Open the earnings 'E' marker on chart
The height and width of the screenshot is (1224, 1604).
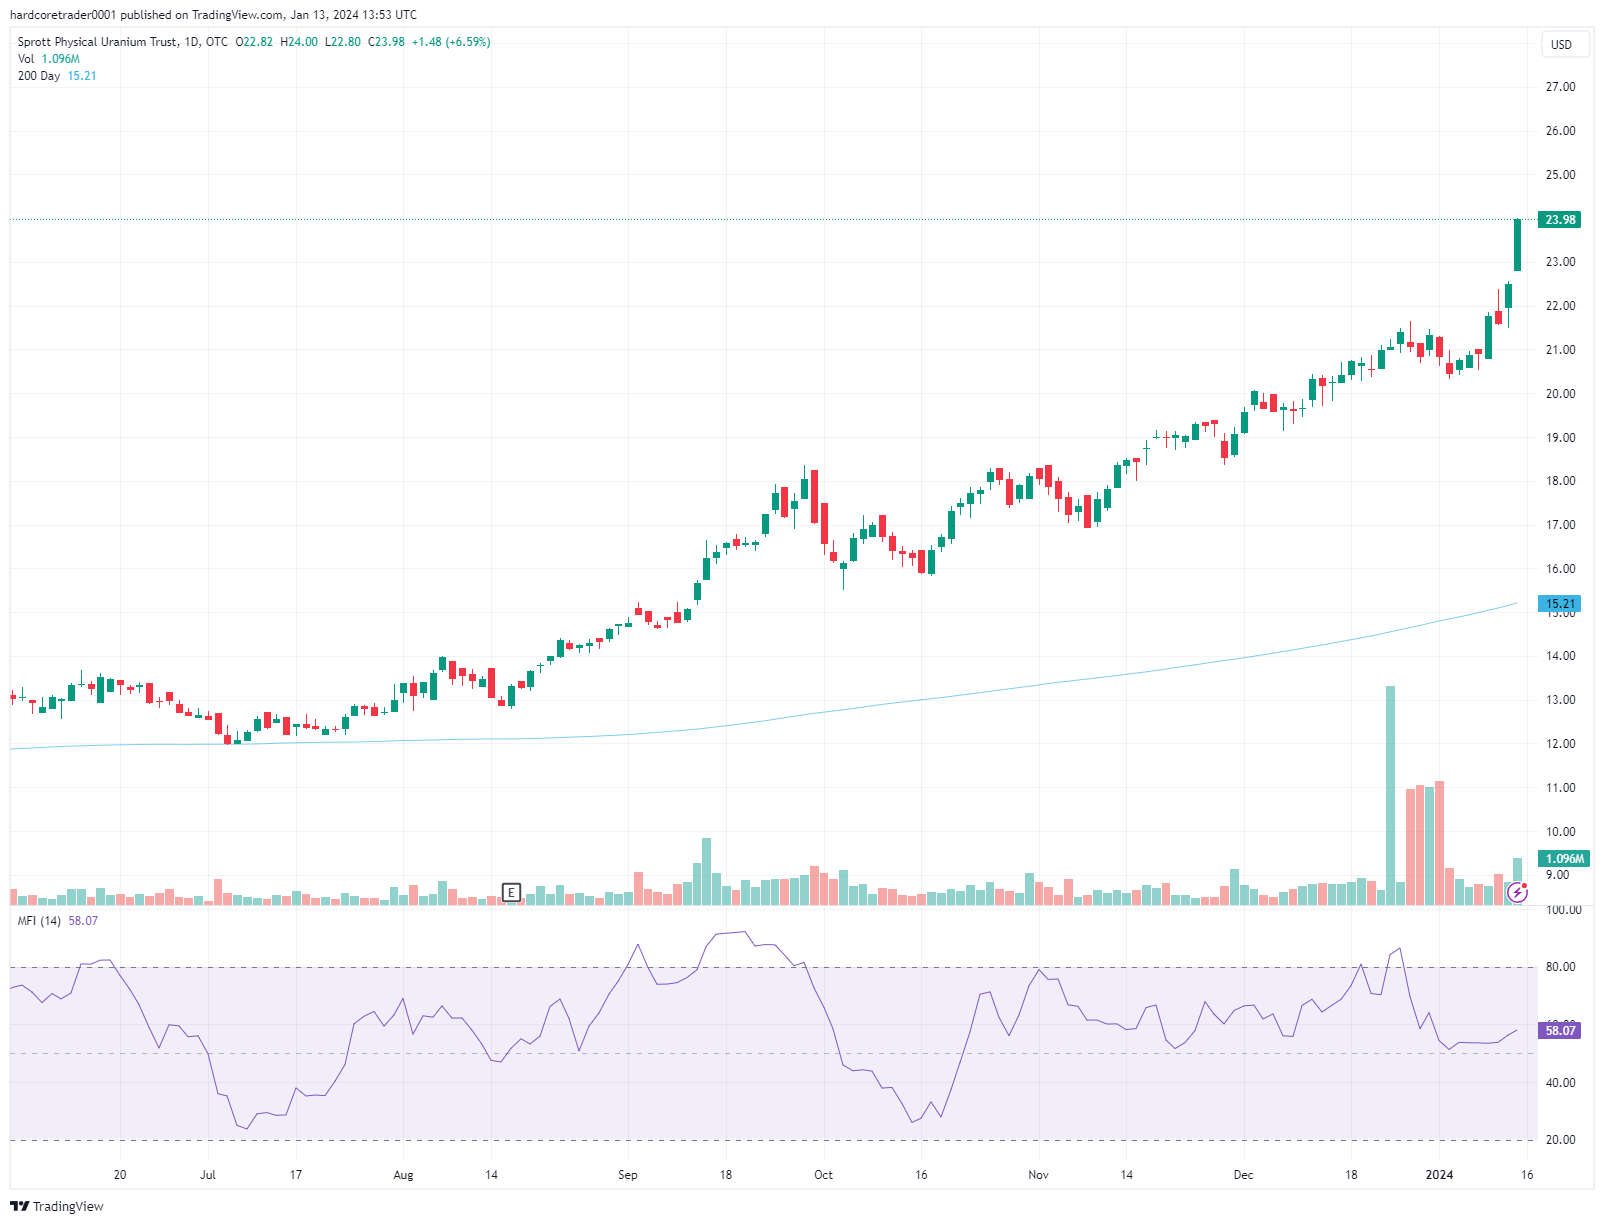pos(511,892)
